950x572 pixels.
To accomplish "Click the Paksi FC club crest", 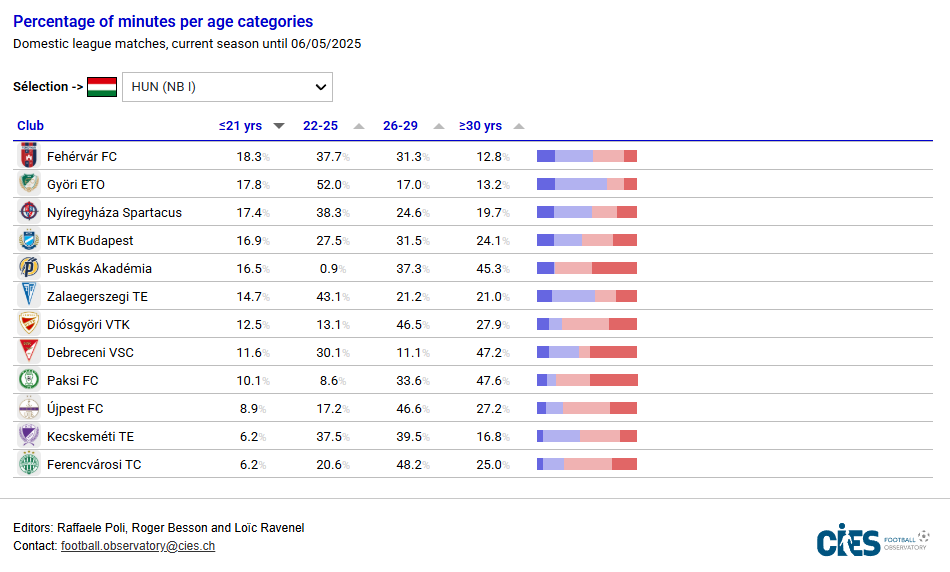I will [x=28, y=380].
